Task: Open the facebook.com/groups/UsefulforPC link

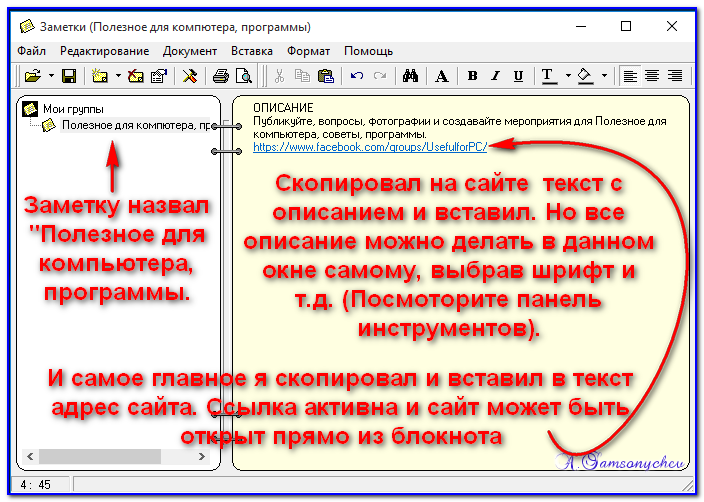Action: pos(370,147)
